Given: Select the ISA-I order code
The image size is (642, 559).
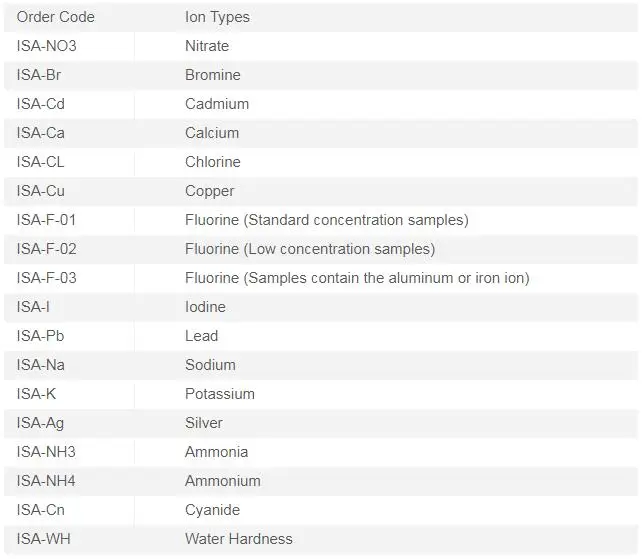Looking at the screenshot, I should pyautogui.click(x=33, y=307).
